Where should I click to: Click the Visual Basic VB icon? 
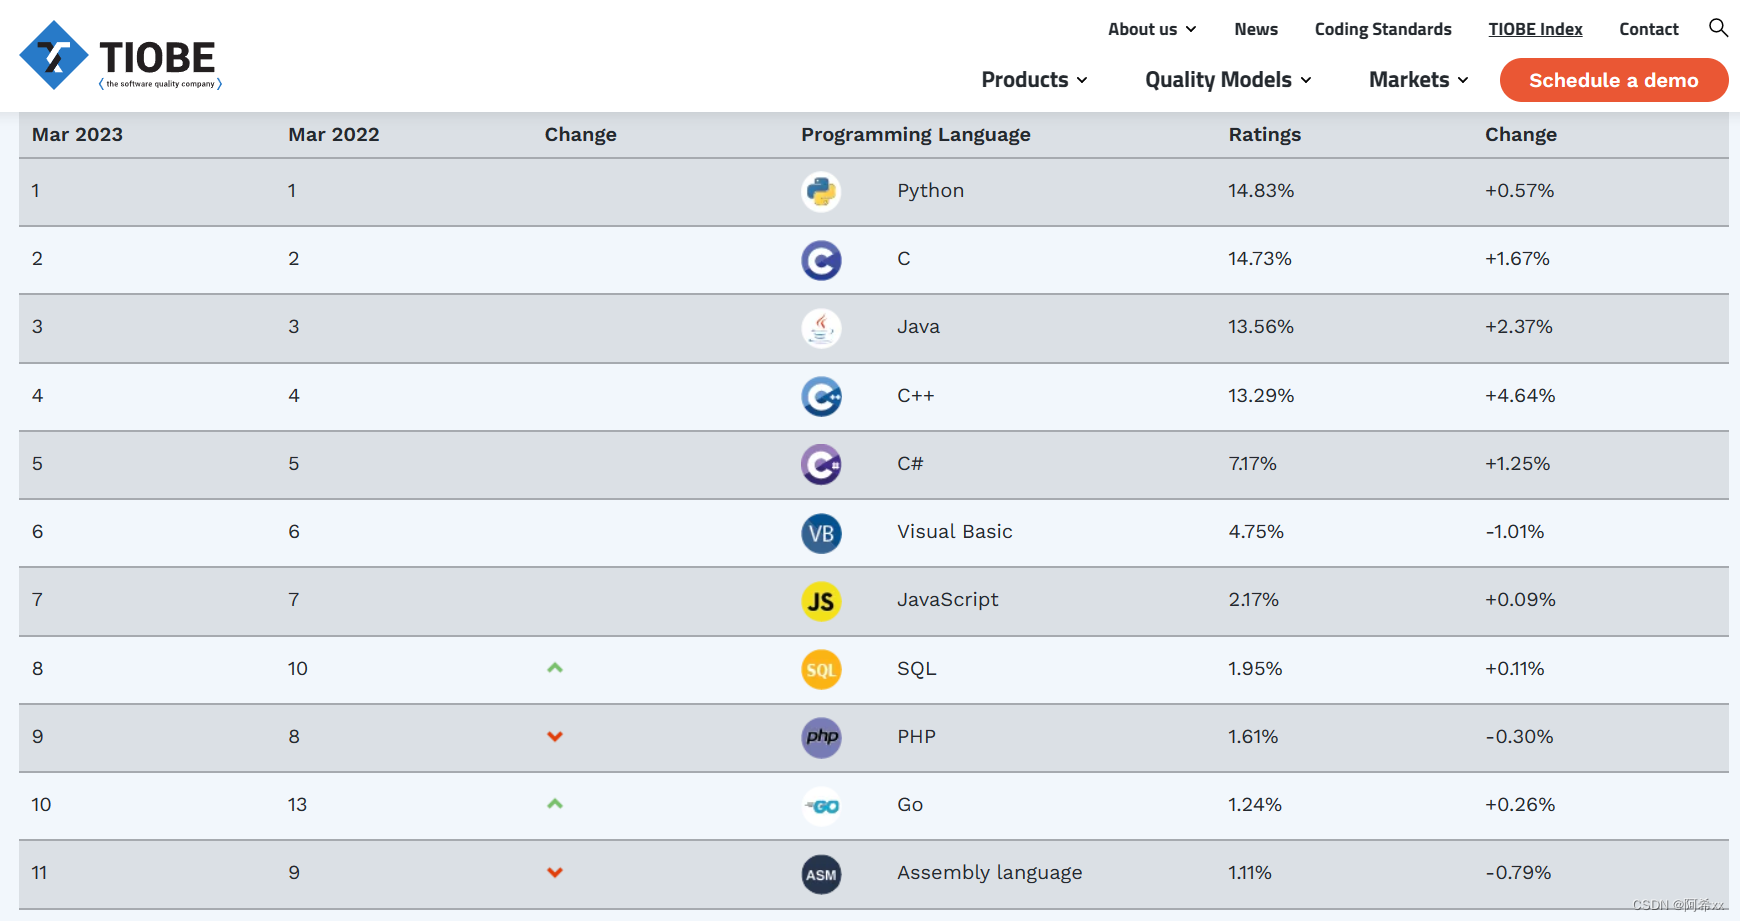point(821,533)
